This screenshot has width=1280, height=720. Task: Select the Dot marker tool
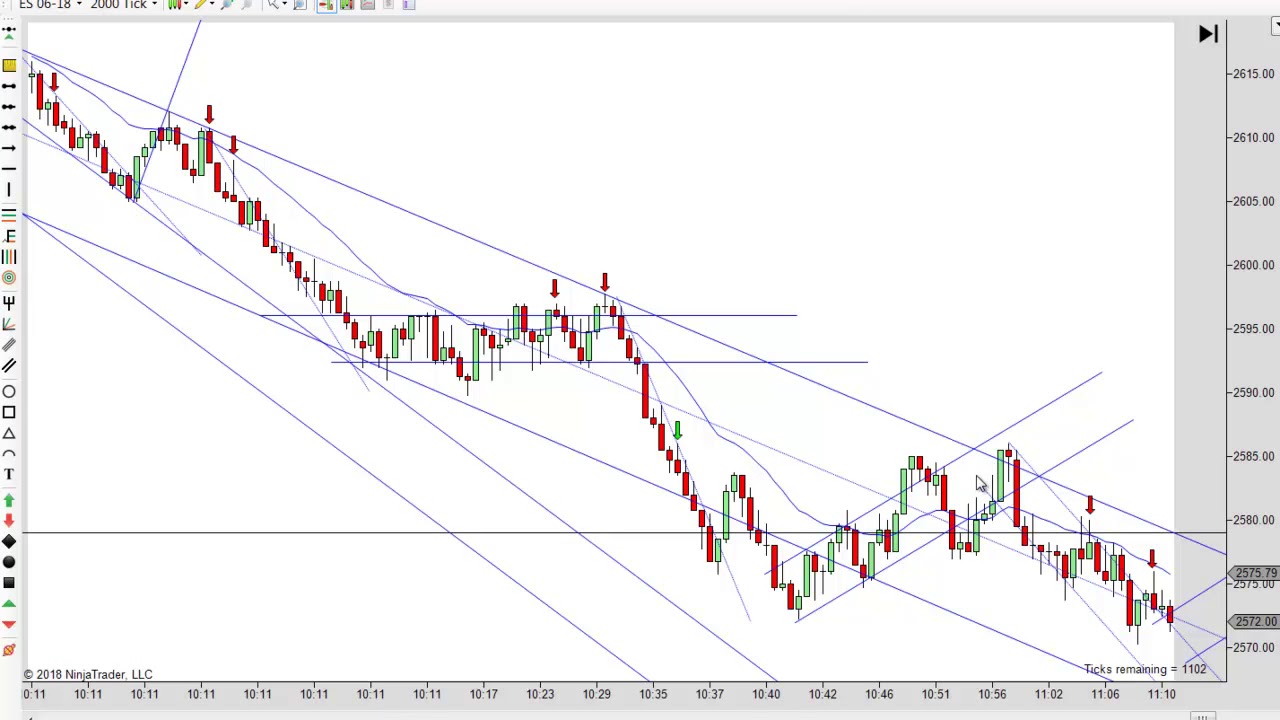[x=9, y=562]
